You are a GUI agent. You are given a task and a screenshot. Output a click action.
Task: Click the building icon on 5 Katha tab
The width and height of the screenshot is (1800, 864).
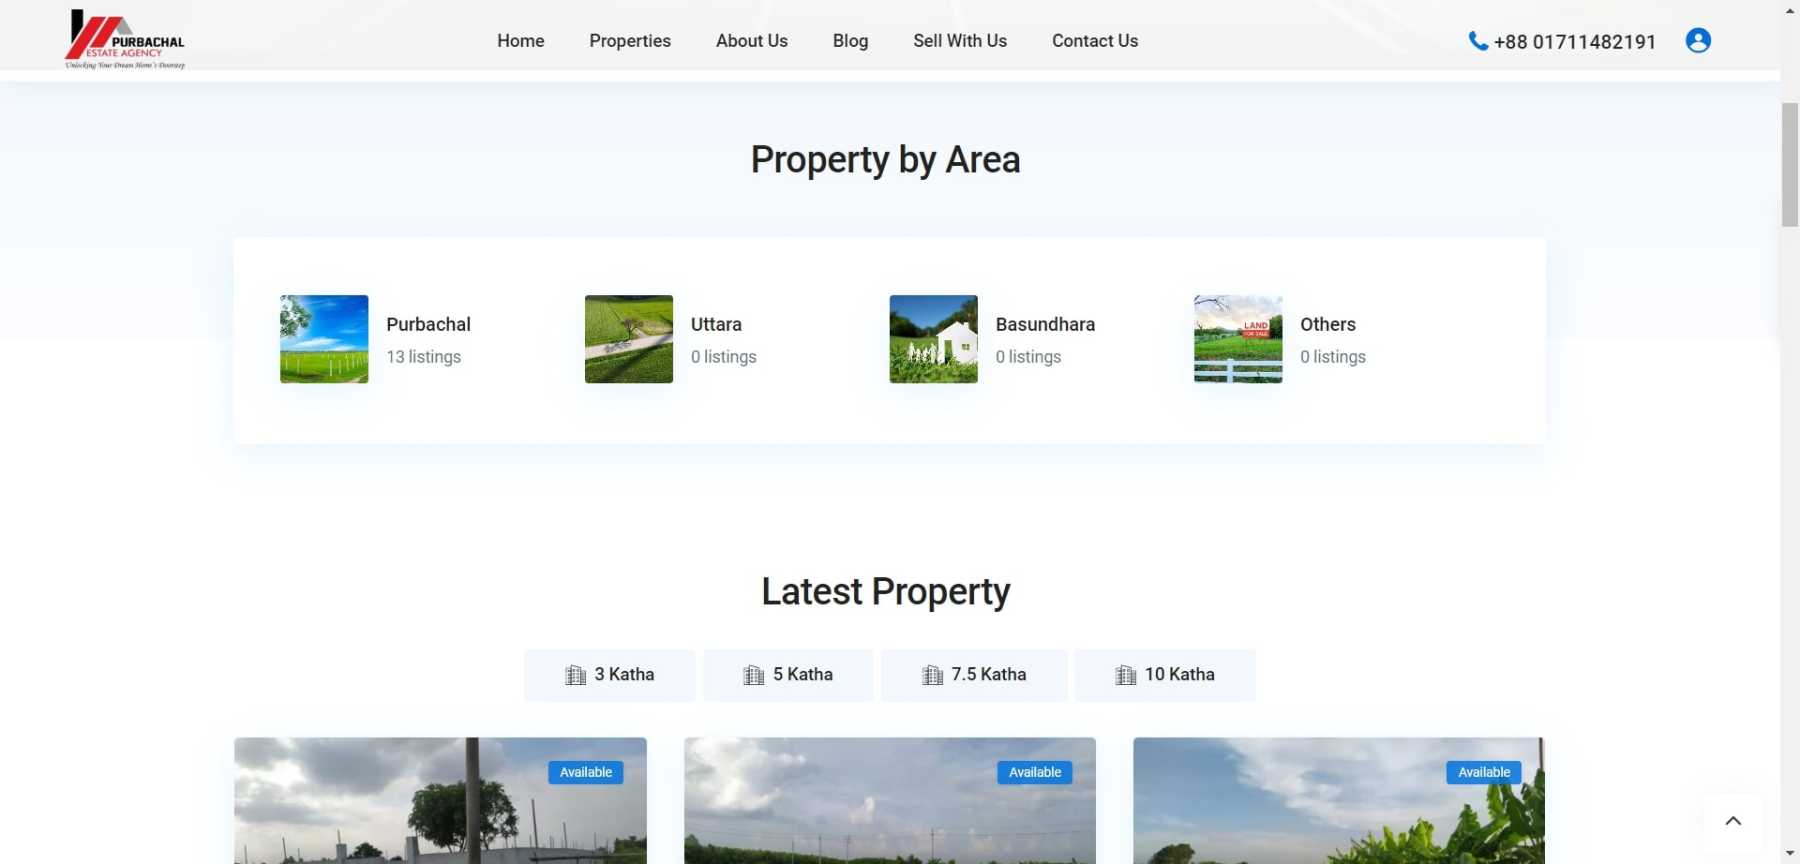[754, 675]
